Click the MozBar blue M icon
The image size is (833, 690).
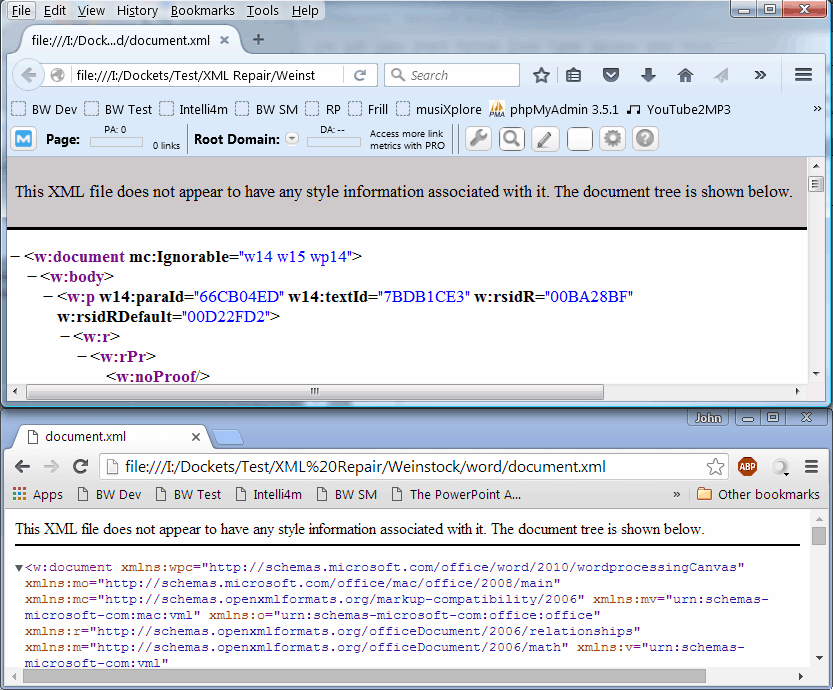23,139
